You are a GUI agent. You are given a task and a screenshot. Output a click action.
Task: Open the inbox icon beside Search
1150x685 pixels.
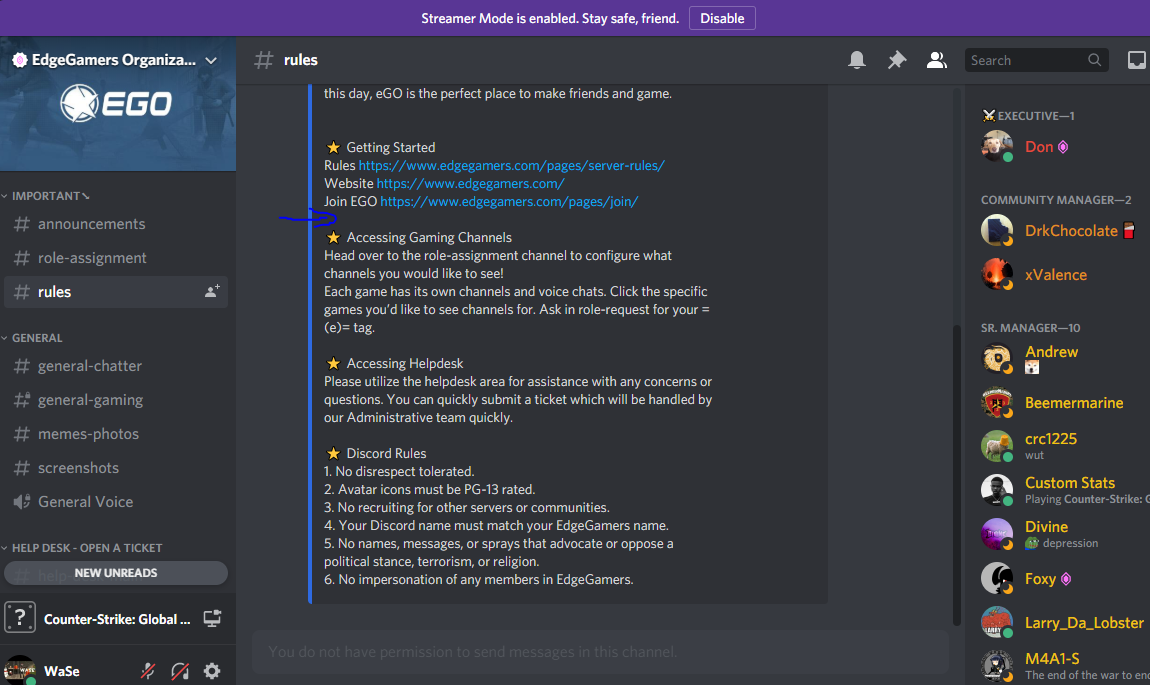1137,60
